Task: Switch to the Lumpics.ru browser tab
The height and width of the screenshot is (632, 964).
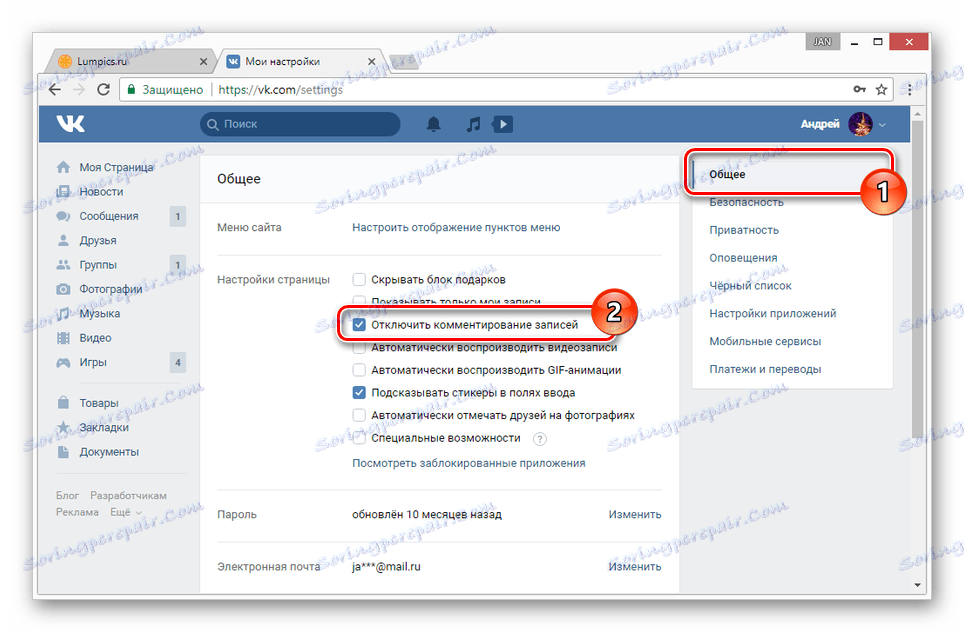Action: click(x=130, y=61)
